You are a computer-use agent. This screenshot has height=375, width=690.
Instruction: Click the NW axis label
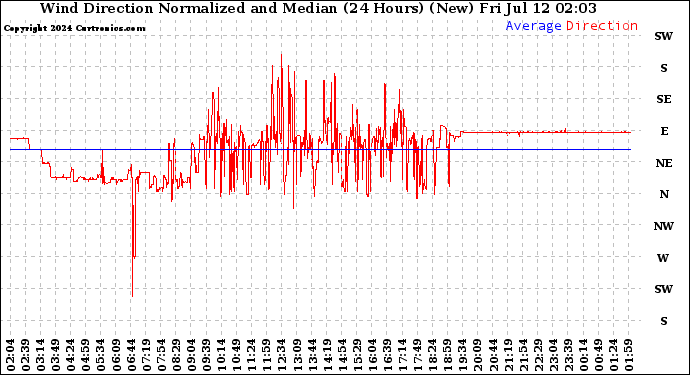point(664,226)
